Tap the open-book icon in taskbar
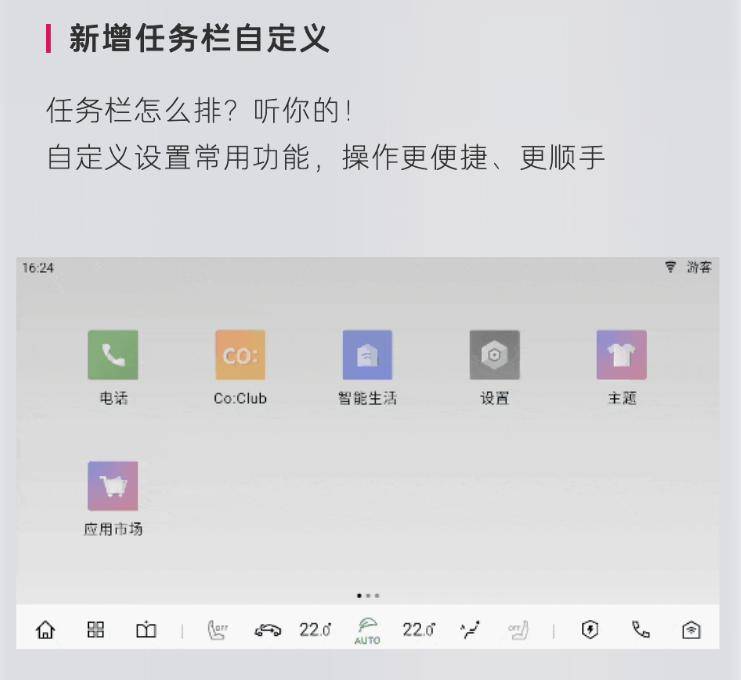This screenshot has height=680, width=741. coord(146,630)
